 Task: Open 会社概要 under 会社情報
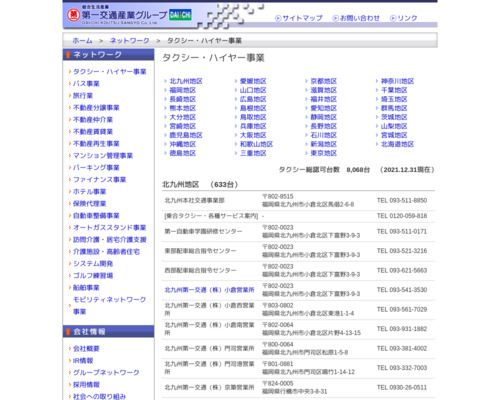point(86,349)
